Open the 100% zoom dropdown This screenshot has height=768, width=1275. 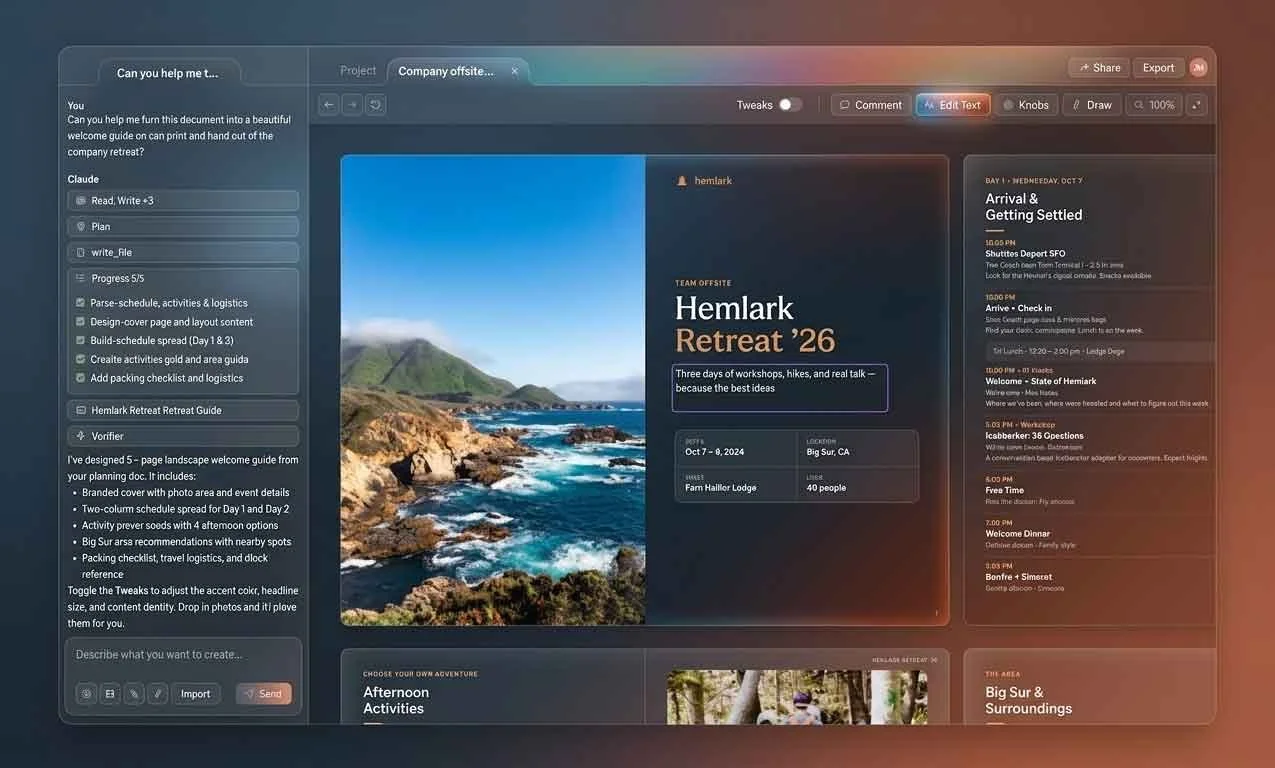[x=1154, y=105]
